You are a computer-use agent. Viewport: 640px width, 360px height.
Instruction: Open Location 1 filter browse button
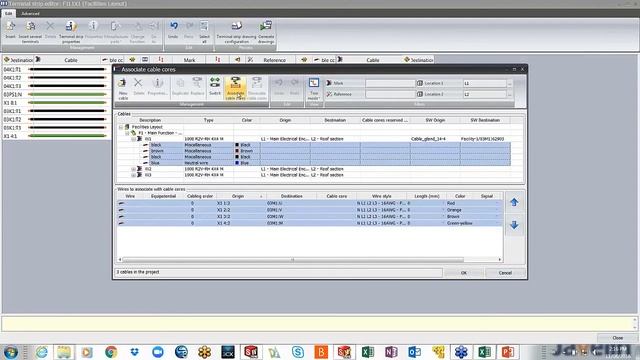tap(509, 83)
